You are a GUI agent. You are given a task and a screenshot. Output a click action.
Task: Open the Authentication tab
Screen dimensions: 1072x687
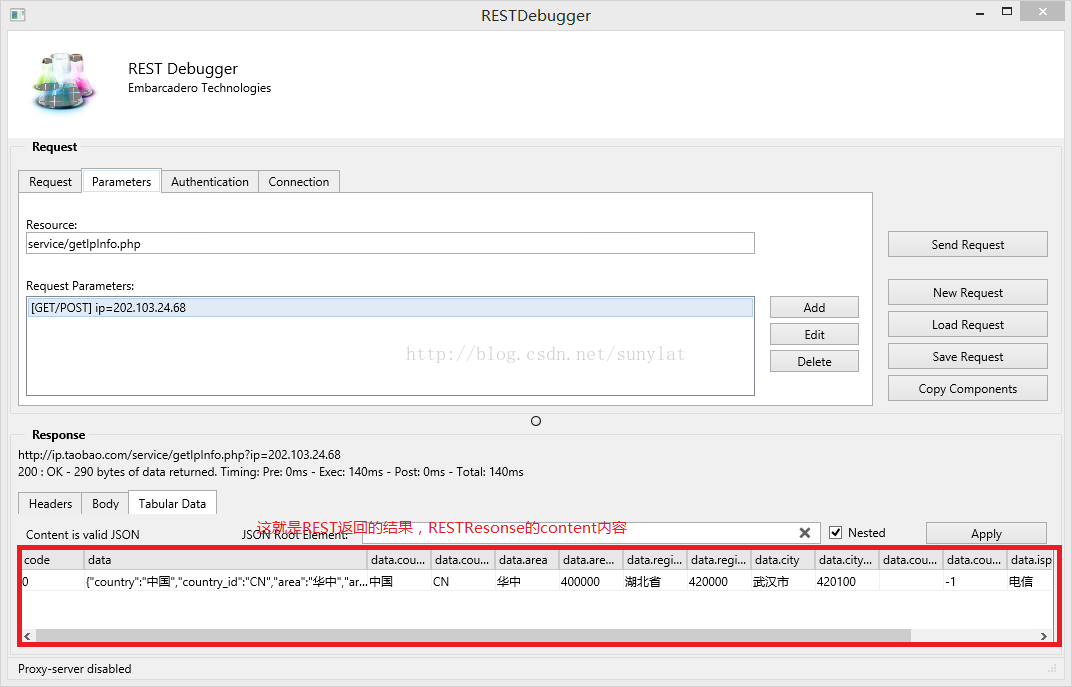(210, 182)
